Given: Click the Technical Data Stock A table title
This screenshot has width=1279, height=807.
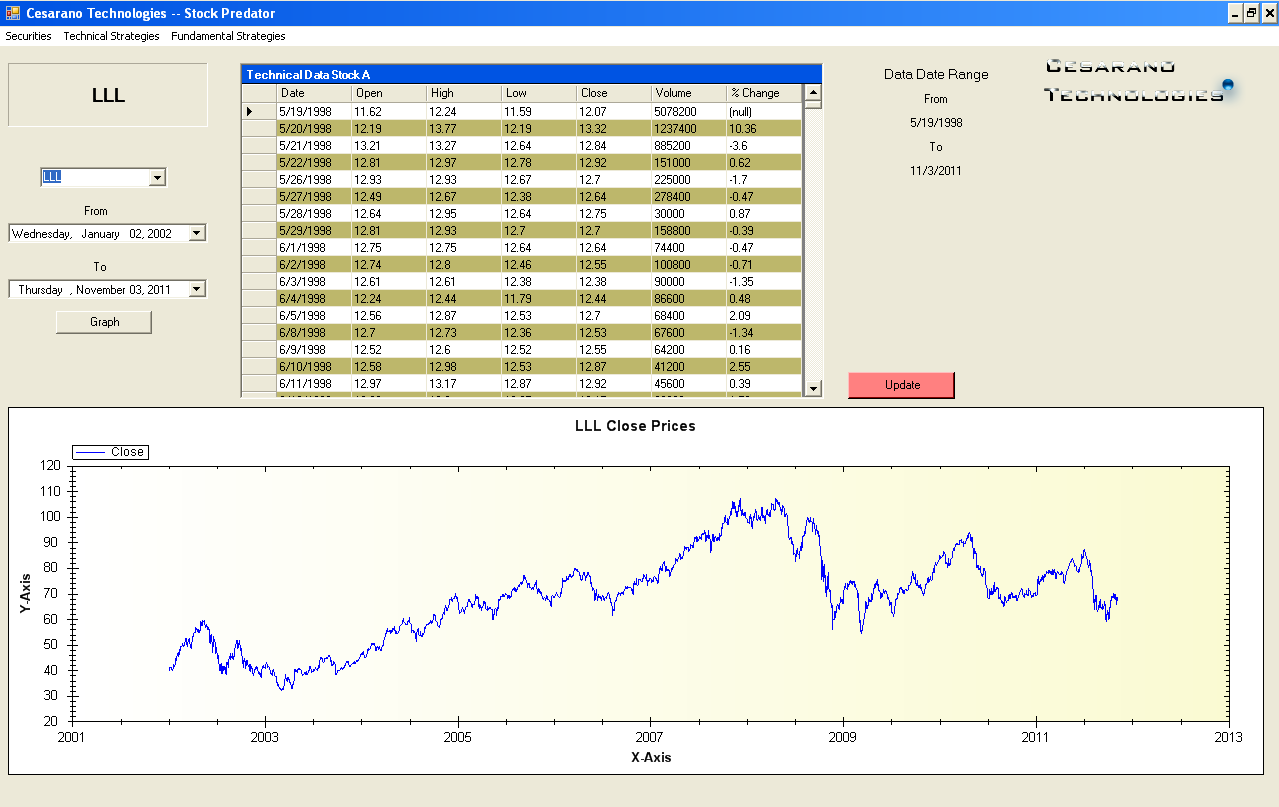Looking at the screenshot, I should pyautogui.click(x=308, y=74).
